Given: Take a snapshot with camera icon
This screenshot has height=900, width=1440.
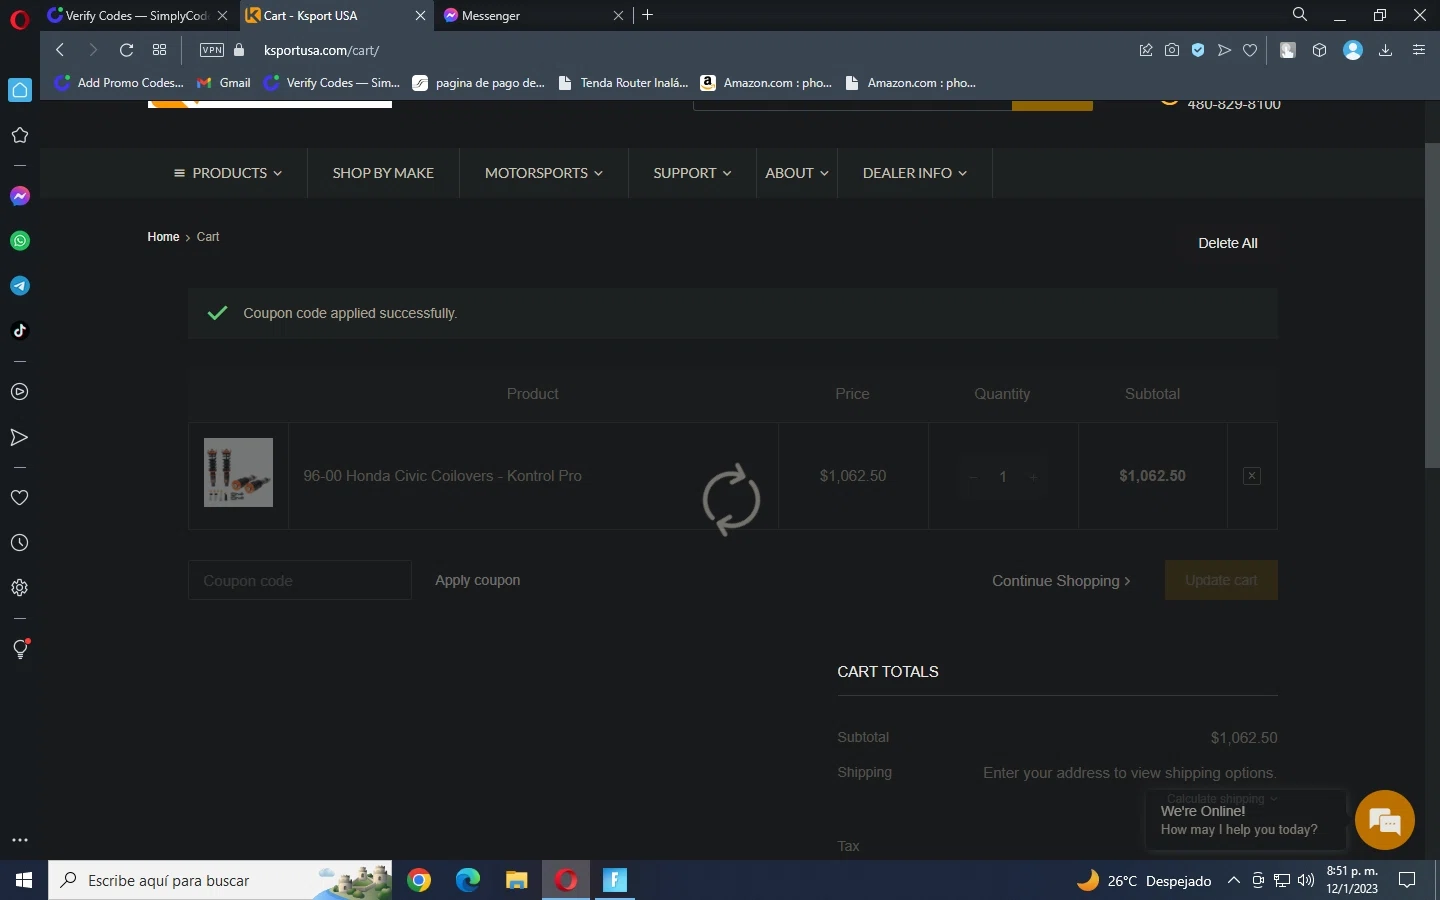Looking at the screenshot, I should pos(1172,50).
